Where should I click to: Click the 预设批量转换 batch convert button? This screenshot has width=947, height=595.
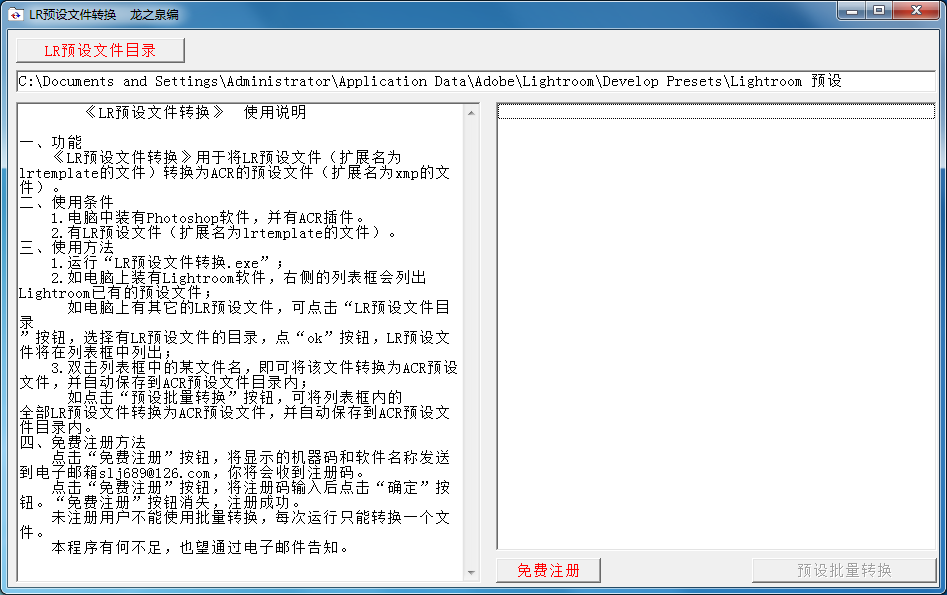[844, 570]
